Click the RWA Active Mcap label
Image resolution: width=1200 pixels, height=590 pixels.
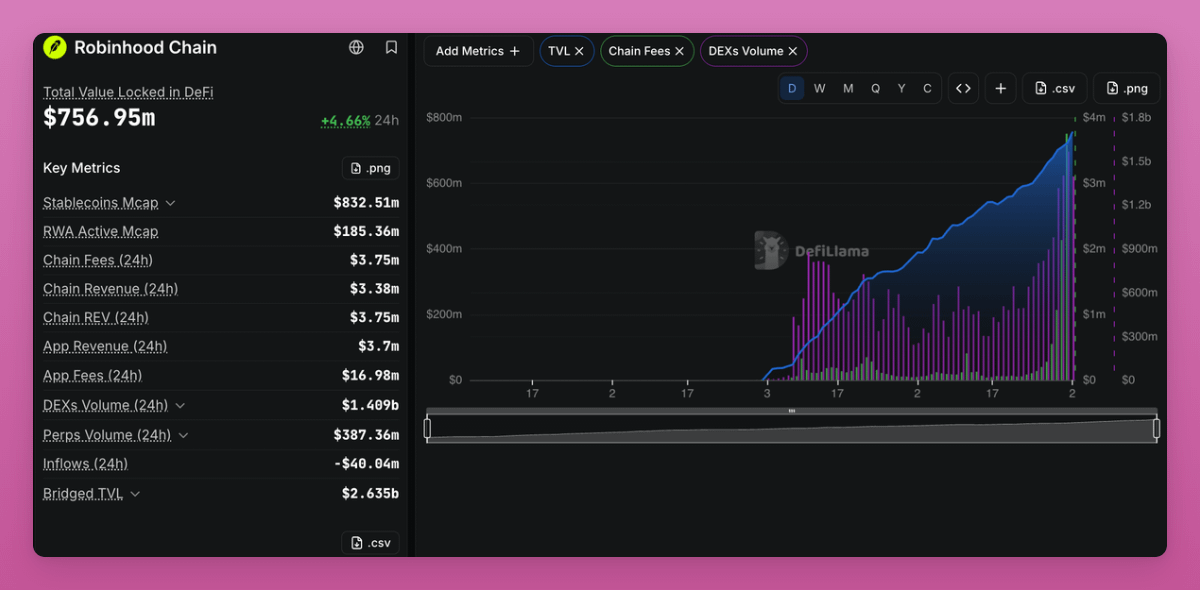pyautogui.click(x=100, y=231)
